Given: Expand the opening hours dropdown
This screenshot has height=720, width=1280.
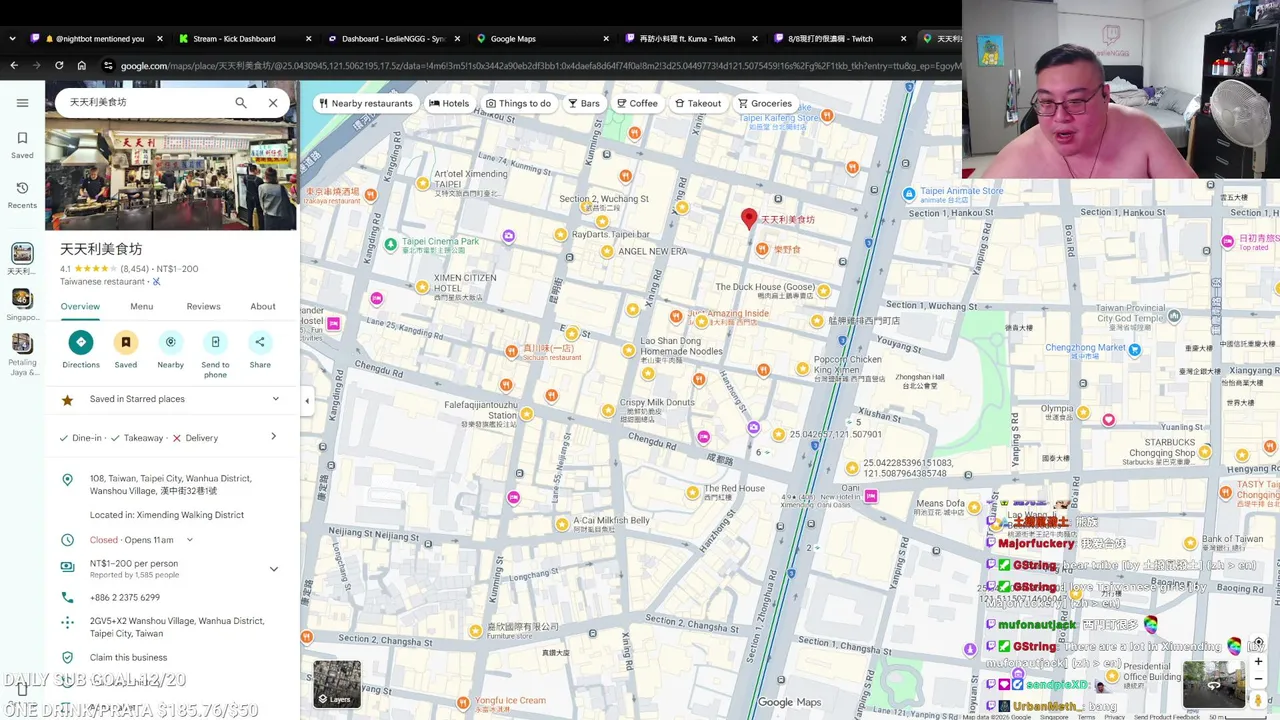Looking at the screenshot, I should pyautogui.click(x=189, y=540).
